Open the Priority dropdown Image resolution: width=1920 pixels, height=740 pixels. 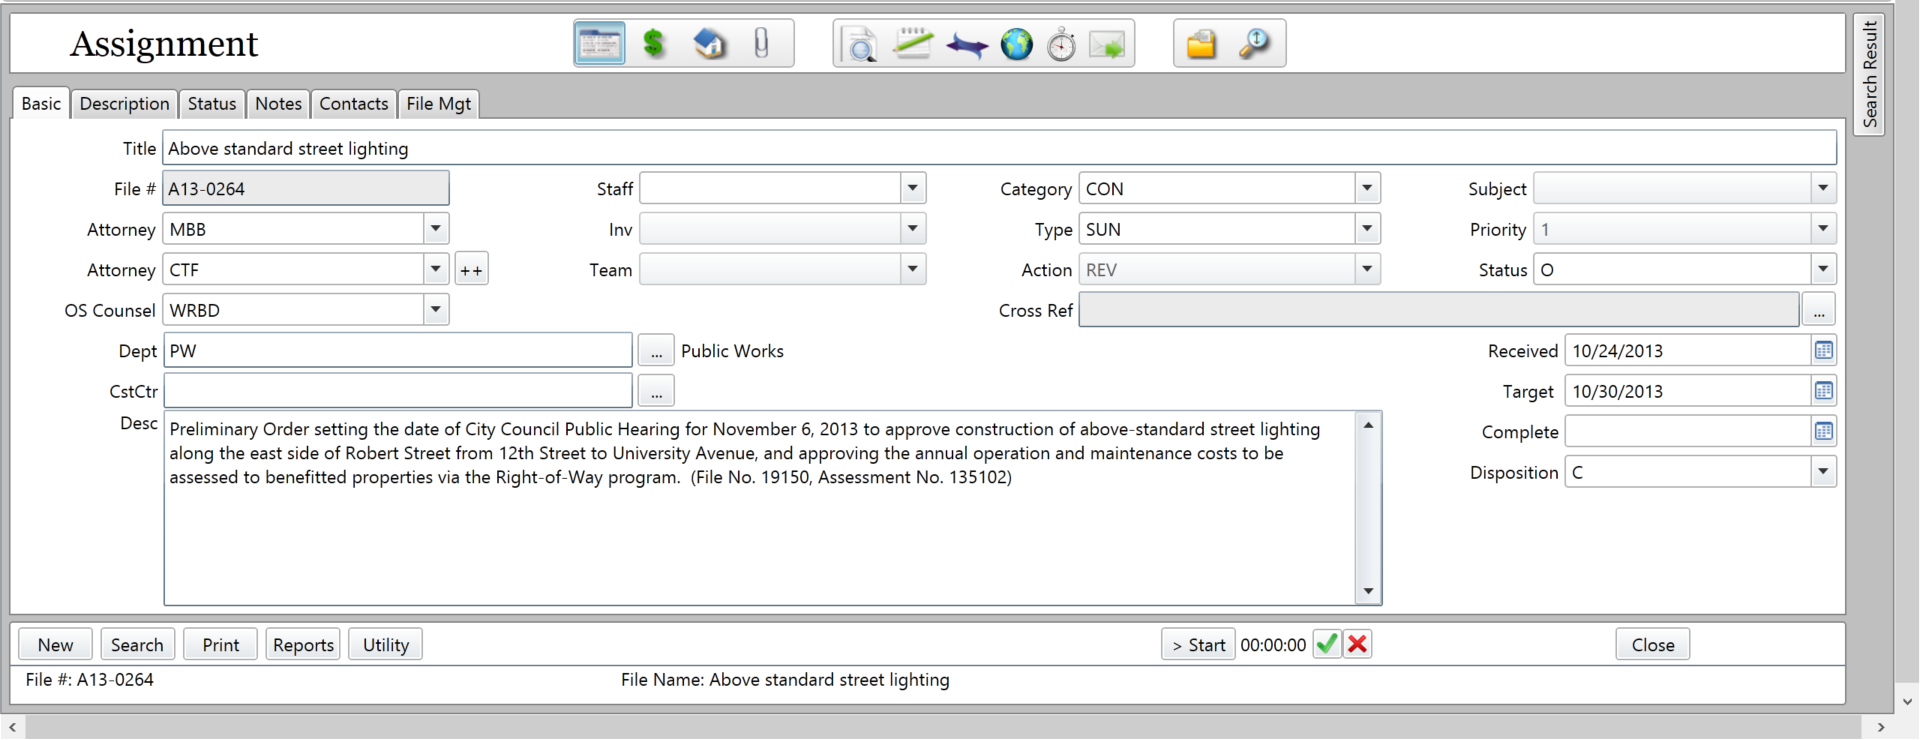1823,229
